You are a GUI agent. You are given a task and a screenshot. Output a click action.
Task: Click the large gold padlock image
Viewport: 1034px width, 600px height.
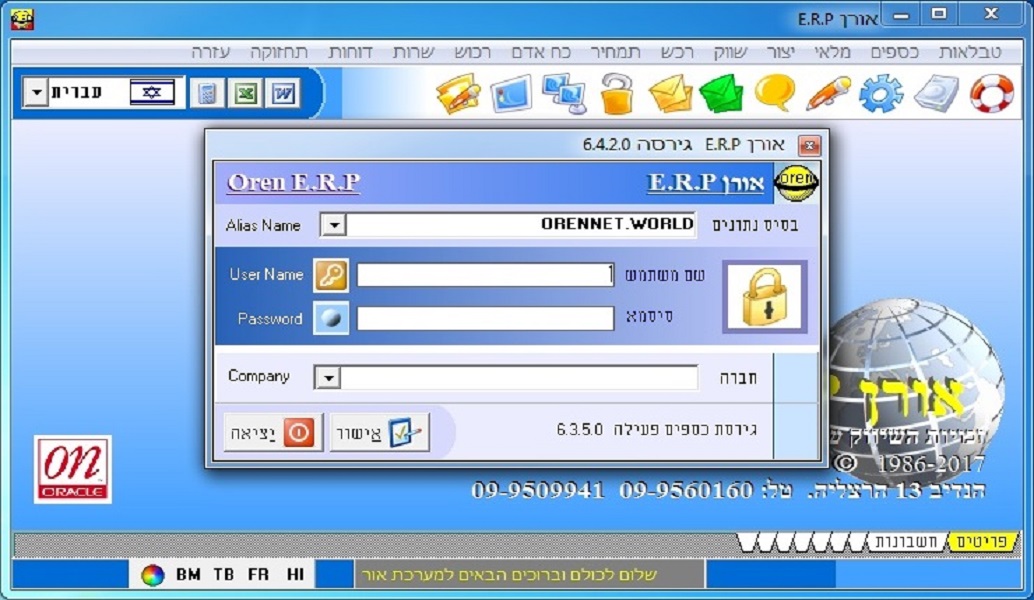point(765,297)
